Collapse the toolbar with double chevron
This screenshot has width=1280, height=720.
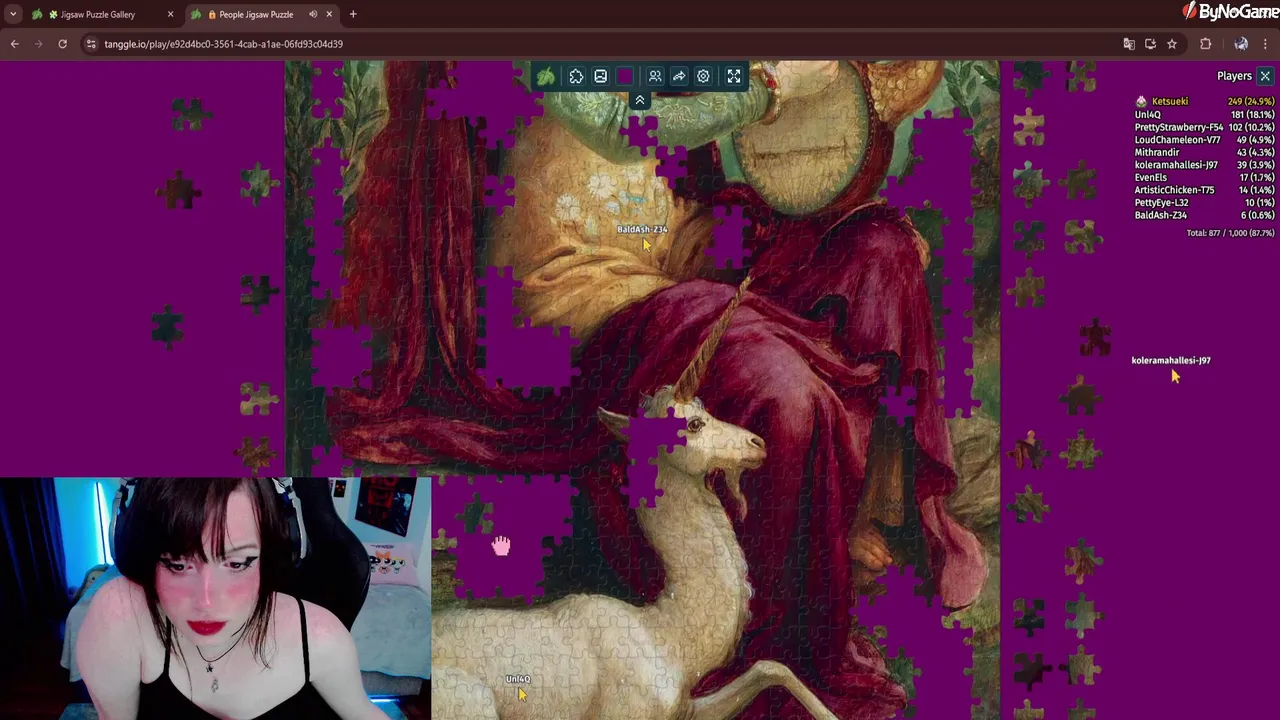[640, 100]
